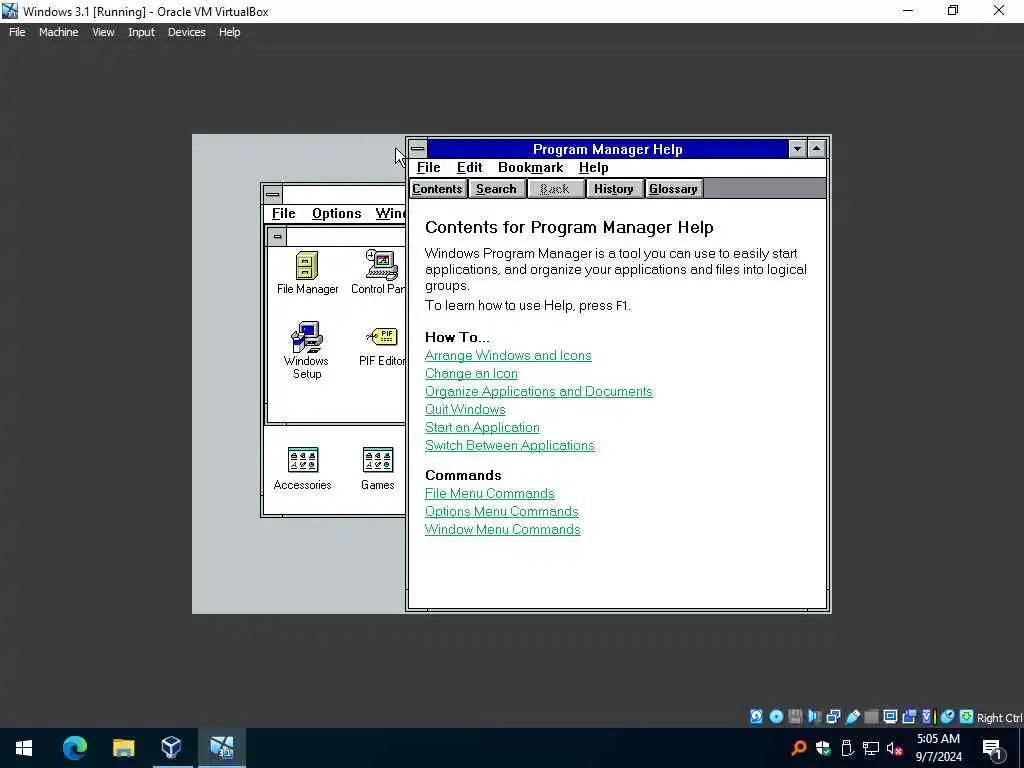Open Bookmark menu in Help window

530,168
